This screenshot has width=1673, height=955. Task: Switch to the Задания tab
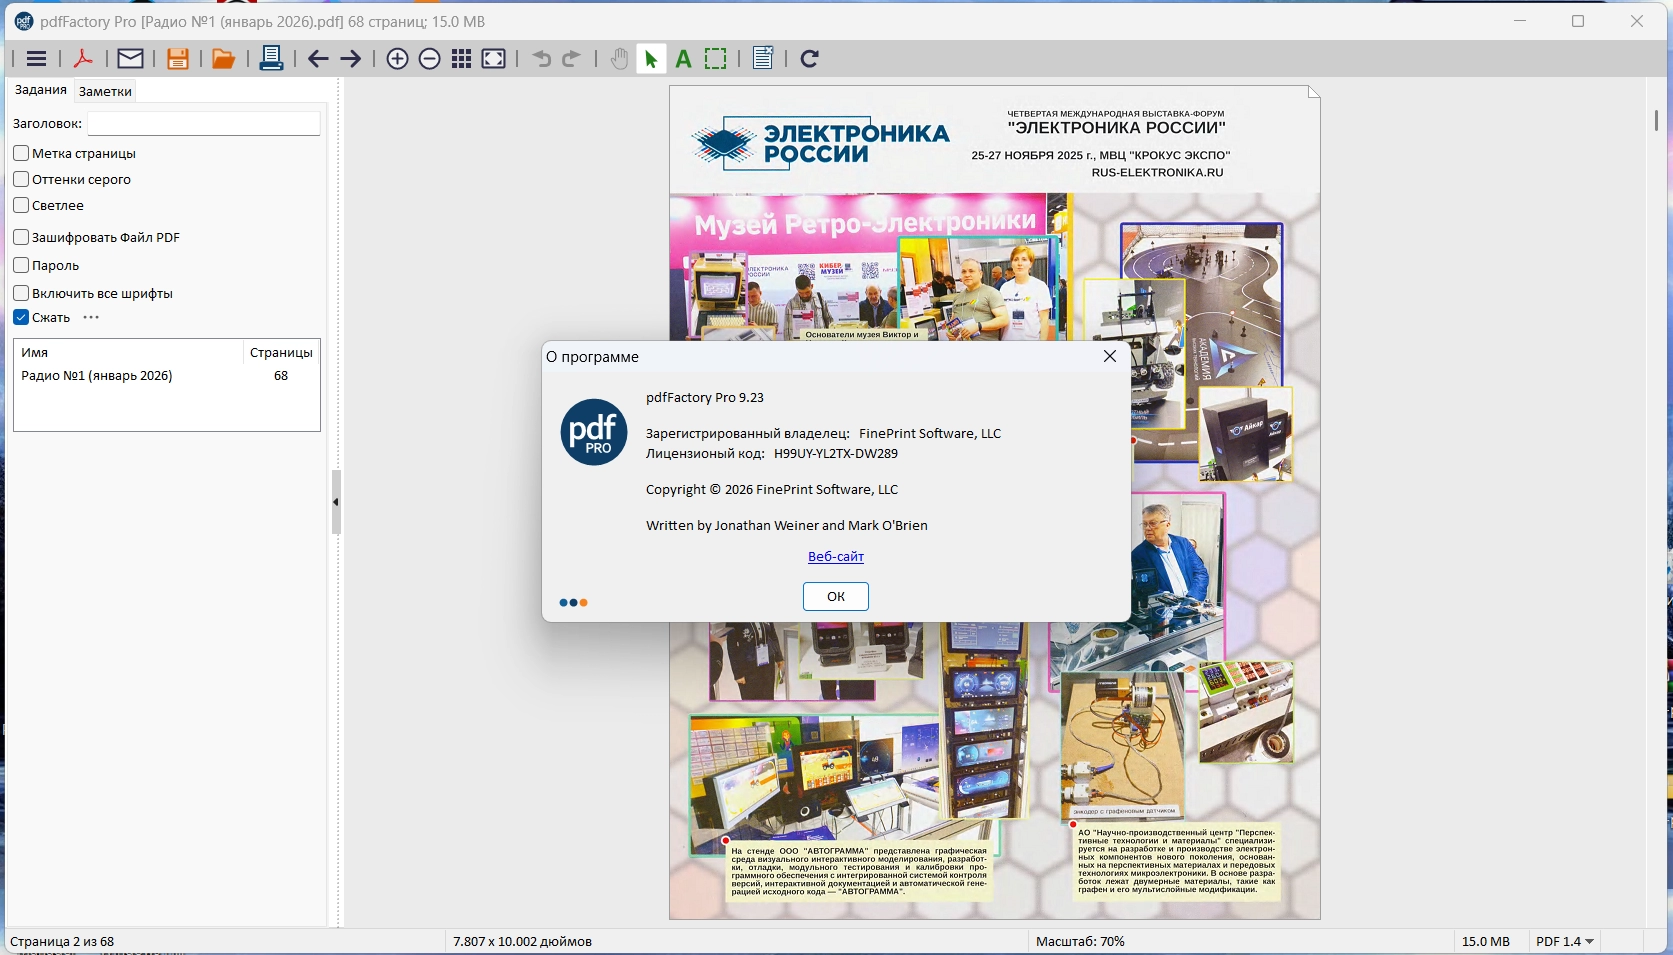[x=41, y=90]
